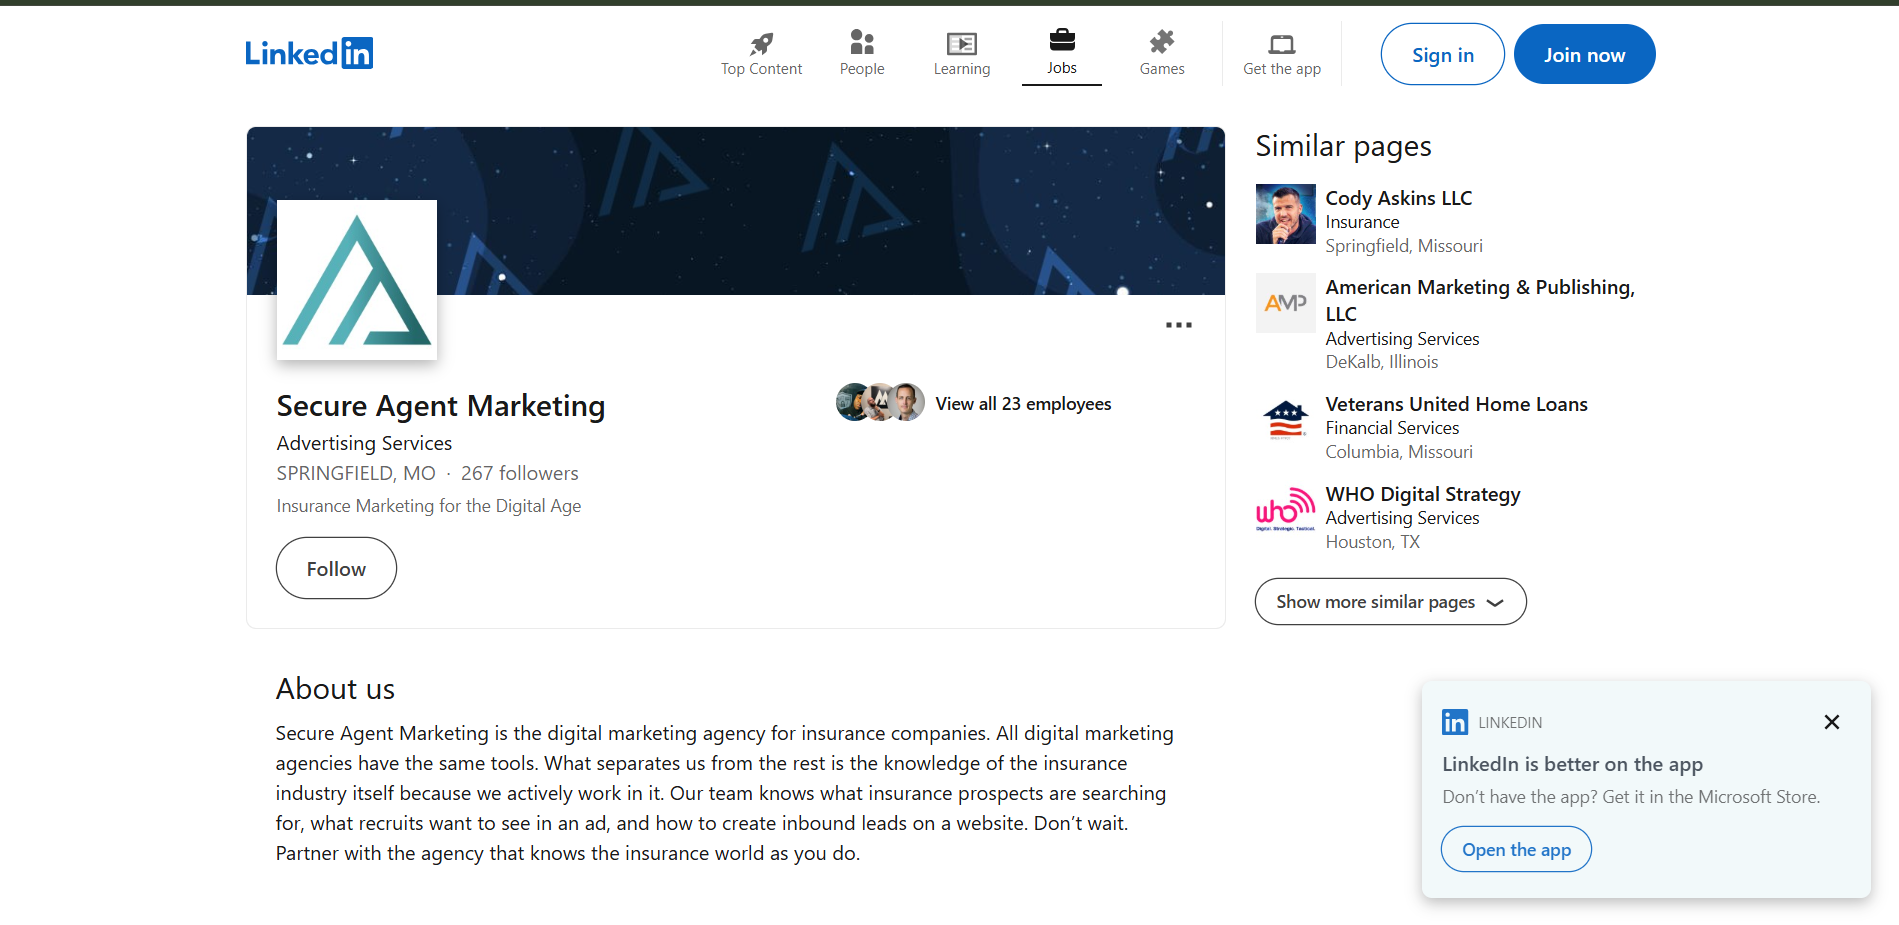Click Cody Askins profile photo
1899x925 pixels.
pyautogui.click(x=1286, y=214)
